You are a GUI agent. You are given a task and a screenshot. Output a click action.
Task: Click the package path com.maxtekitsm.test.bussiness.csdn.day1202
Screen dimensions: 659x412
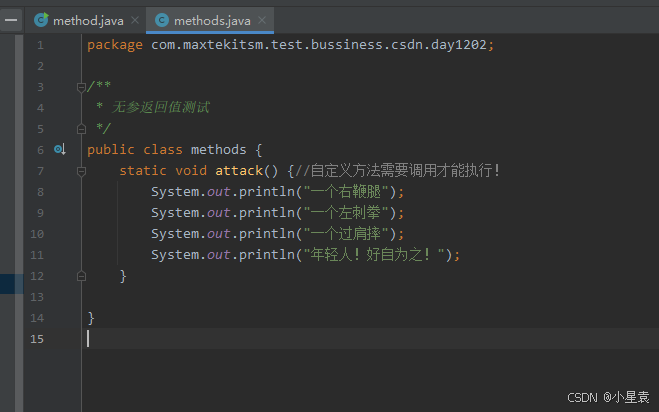319,45
